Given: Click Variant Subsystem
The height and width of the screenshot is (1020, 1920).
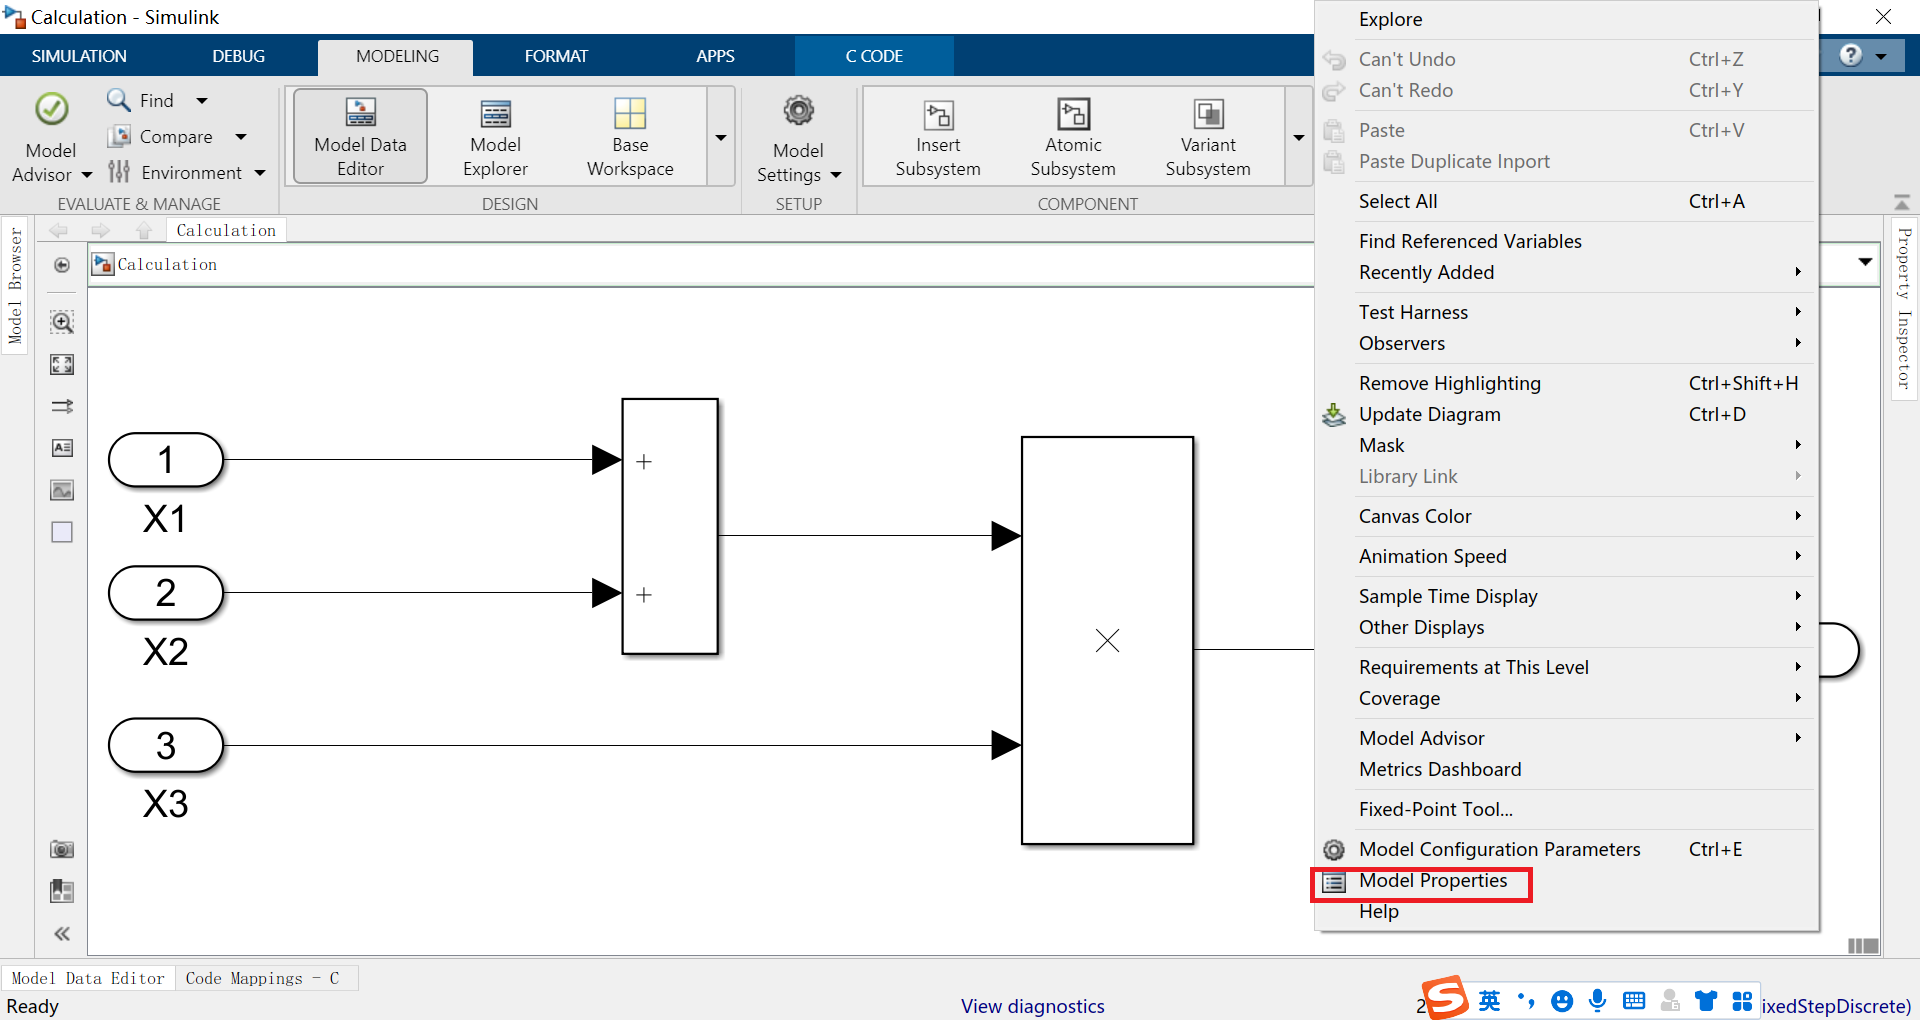Looking at the screenshot, I should point(1208,137).
